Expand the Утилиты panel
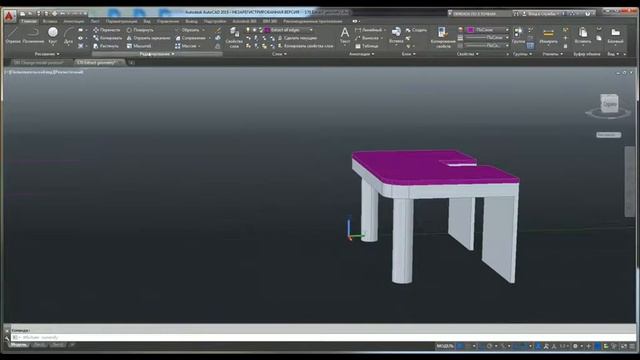640x360 pixels. [x=553, y=54]
